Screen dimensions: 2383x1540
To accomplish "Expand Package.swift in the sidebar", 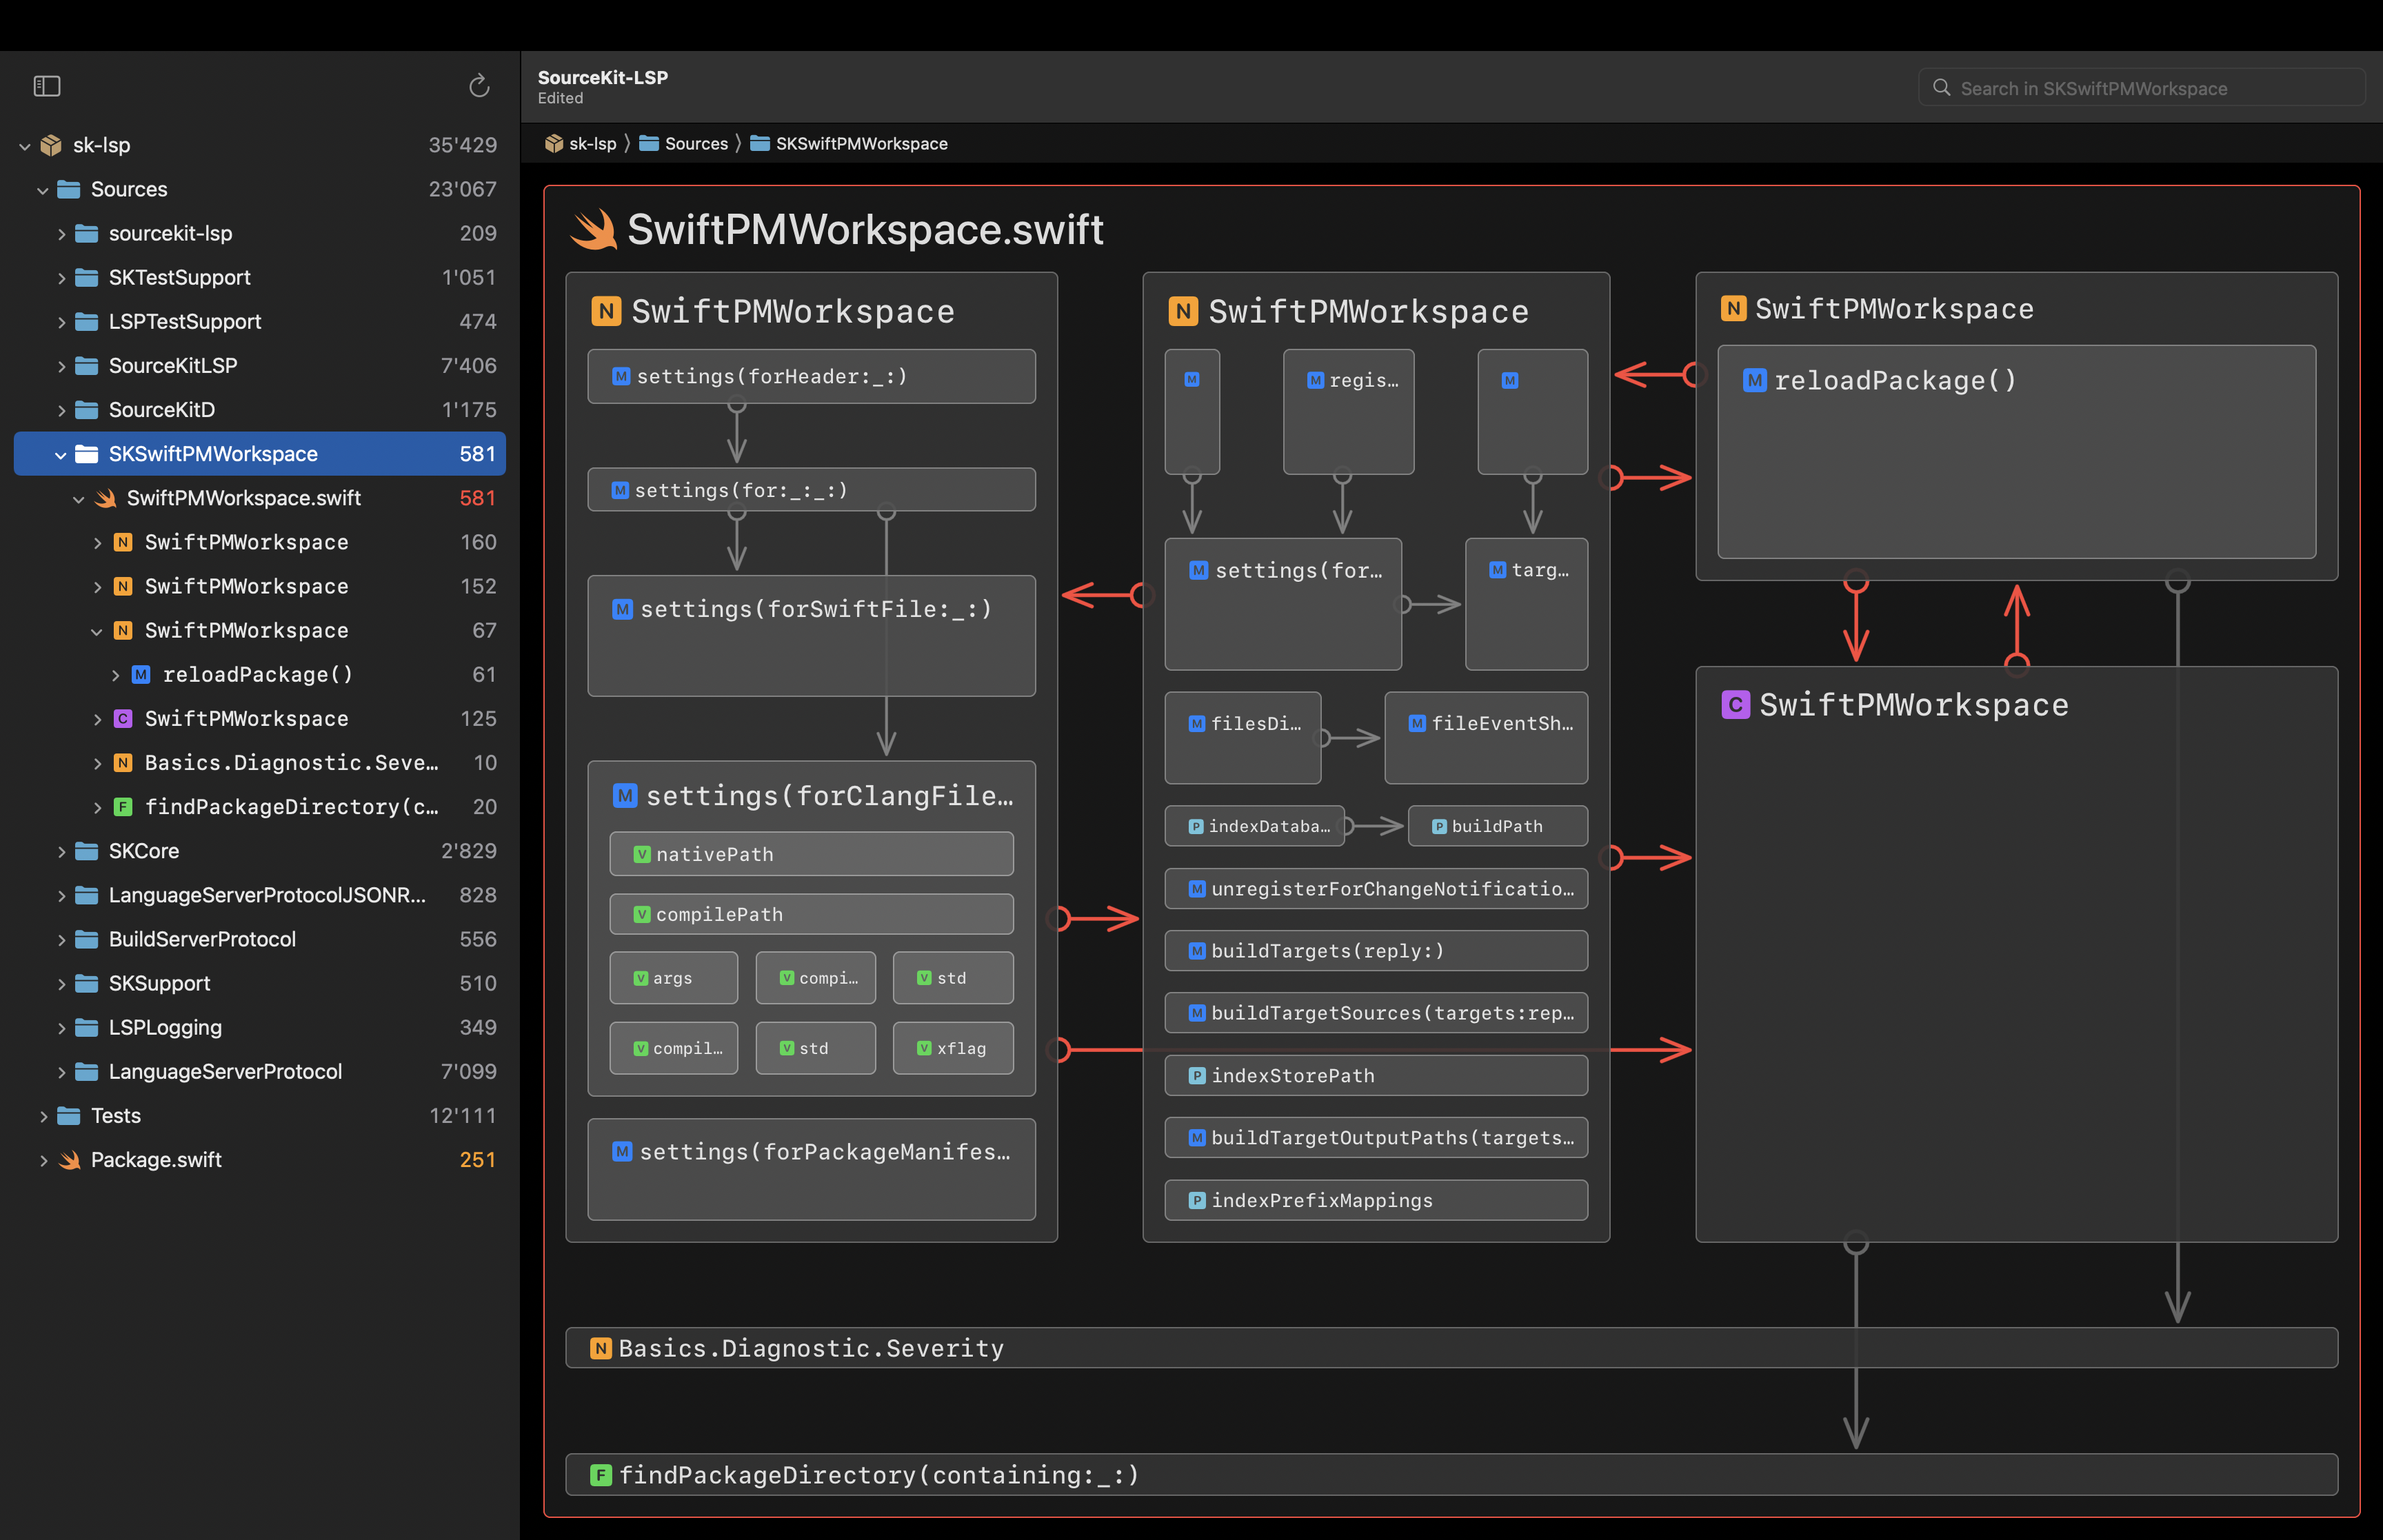I will (x=43, y=1160).
